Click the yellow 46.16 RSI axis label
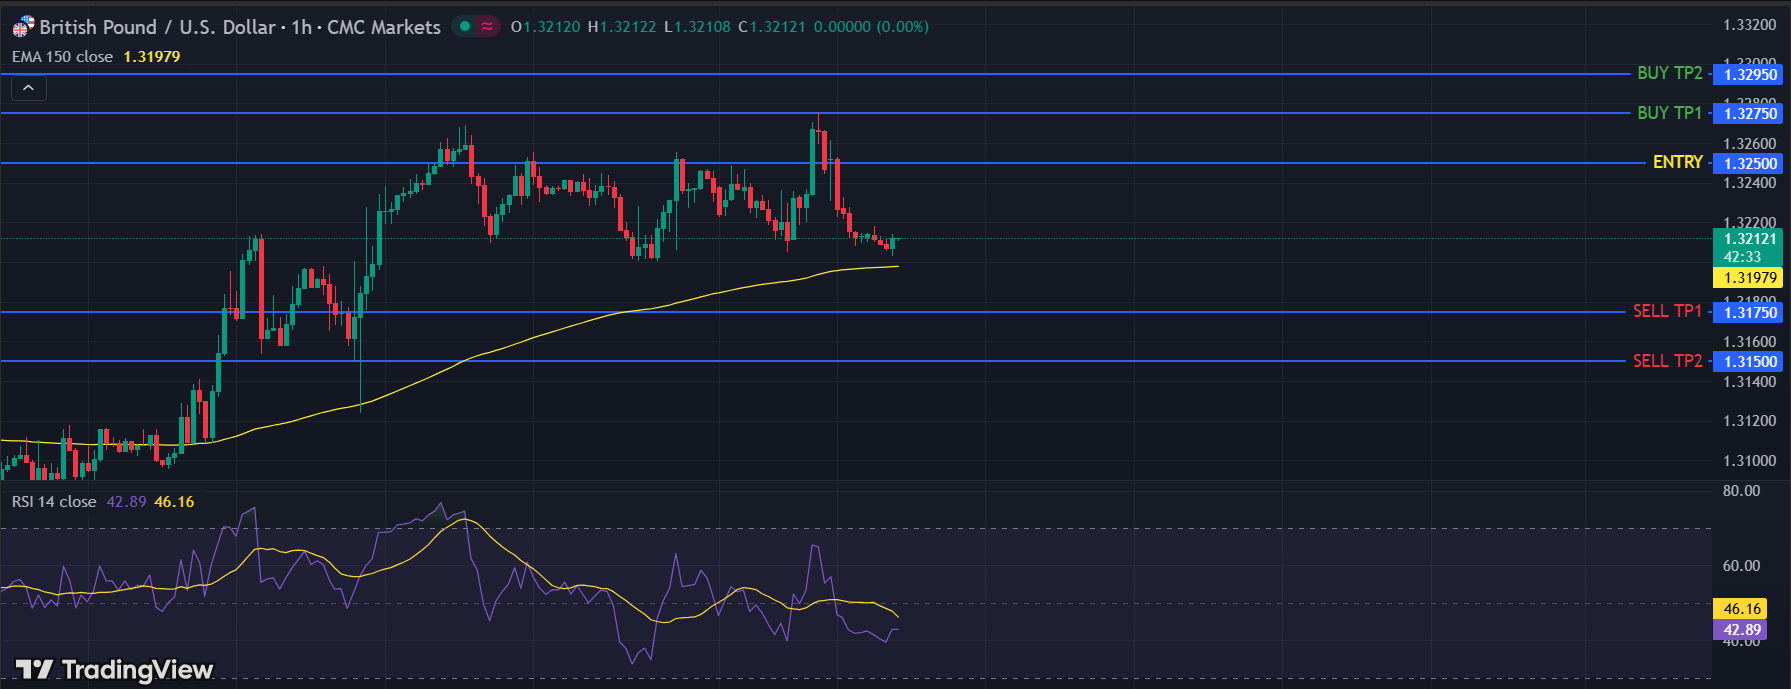This screenshot has width=1791, height=689. (x=1741, y=608)
